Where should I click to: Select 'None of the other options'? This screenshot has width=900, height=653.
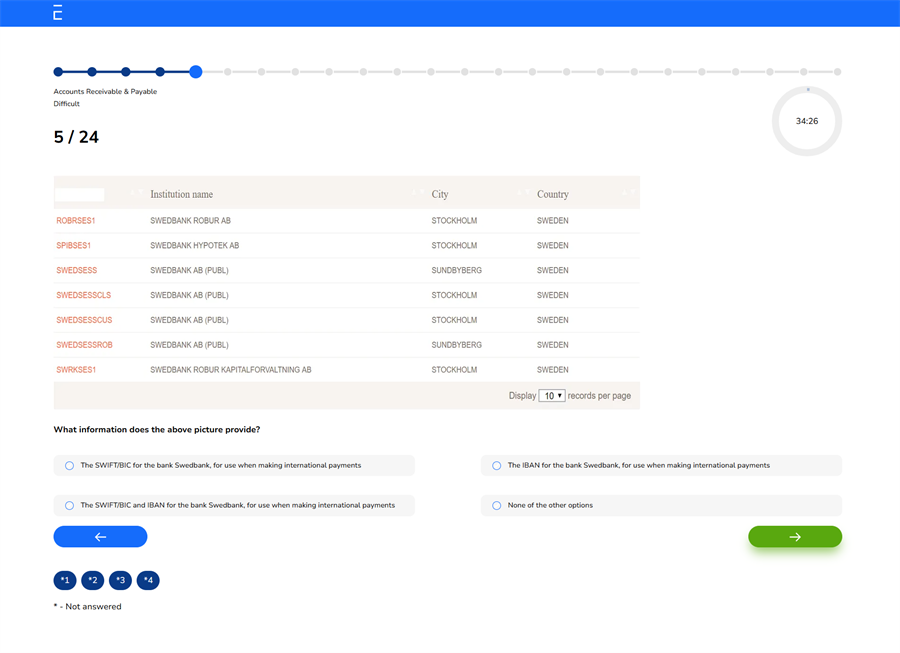497,505
